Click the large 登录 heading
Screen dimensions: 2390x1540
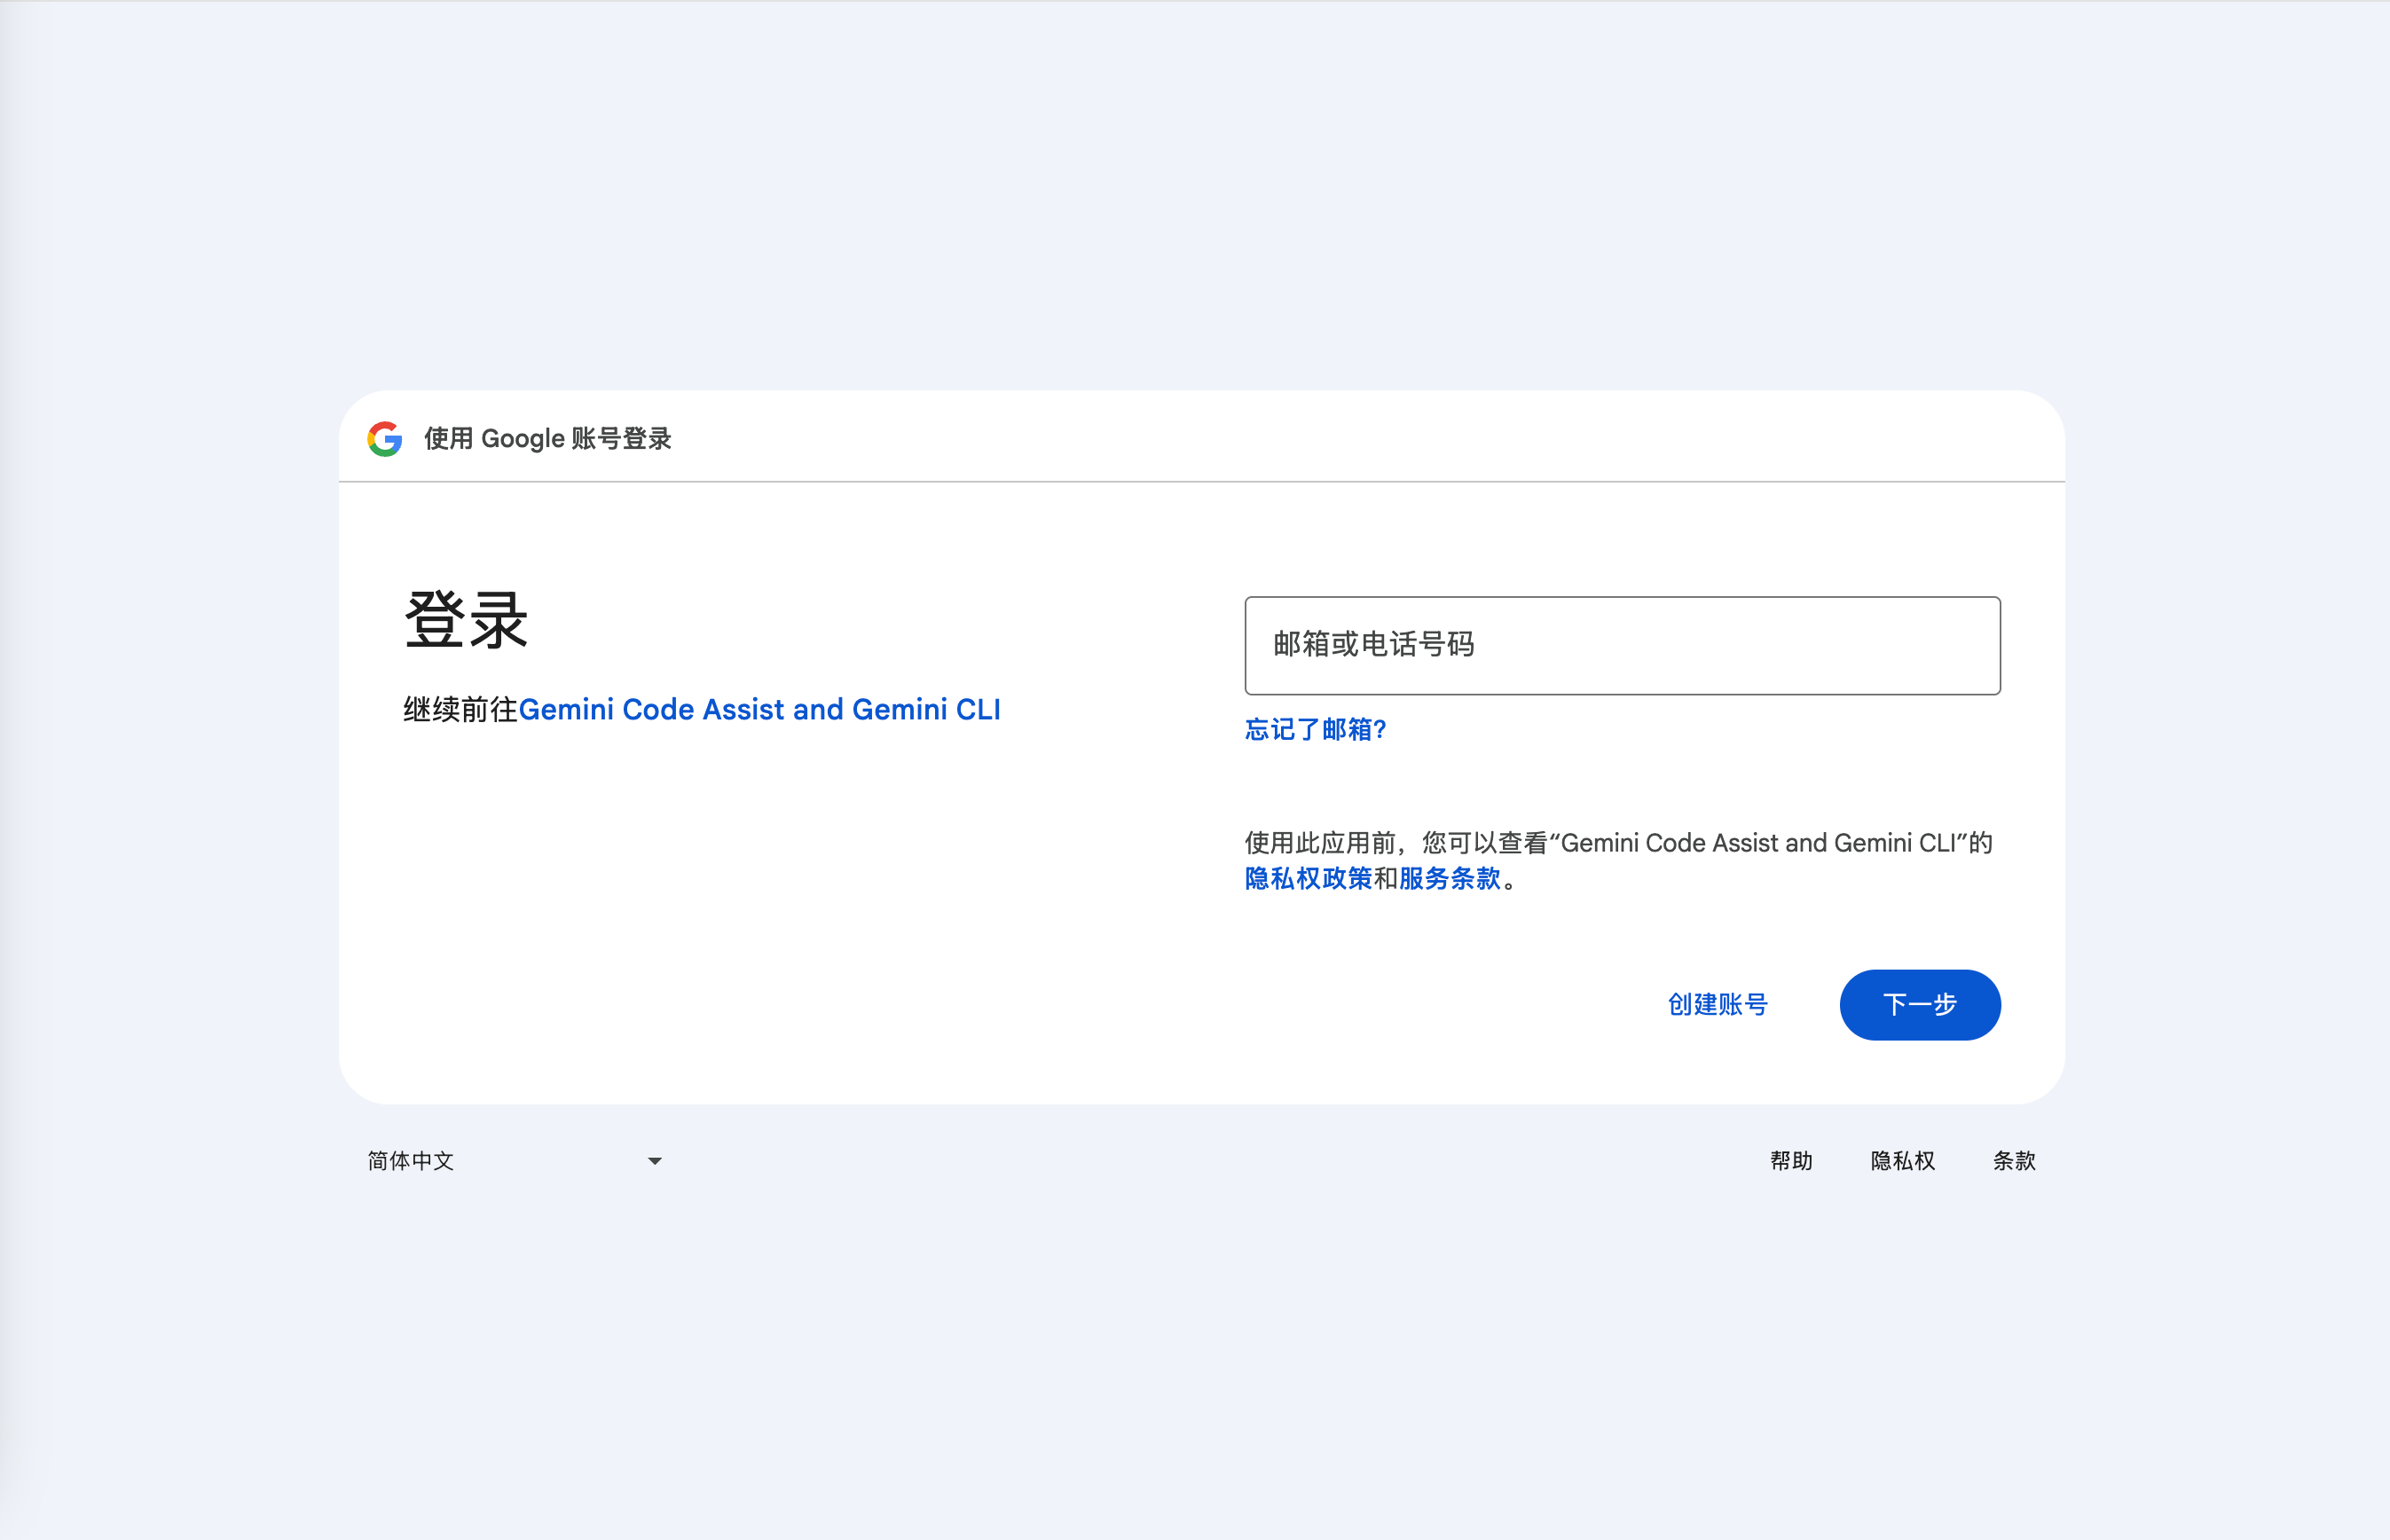pyautogui.click(x=466, y=620)
